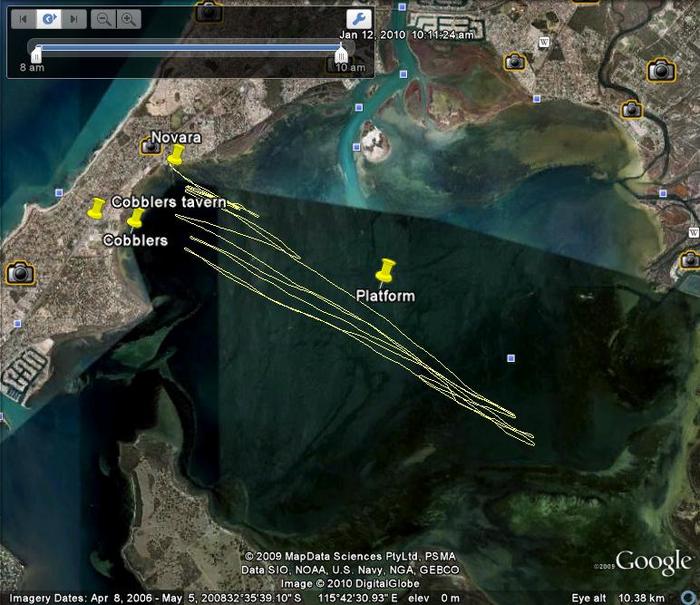Play the time animation
Viewport: 700px width, 605px height.
49,19
